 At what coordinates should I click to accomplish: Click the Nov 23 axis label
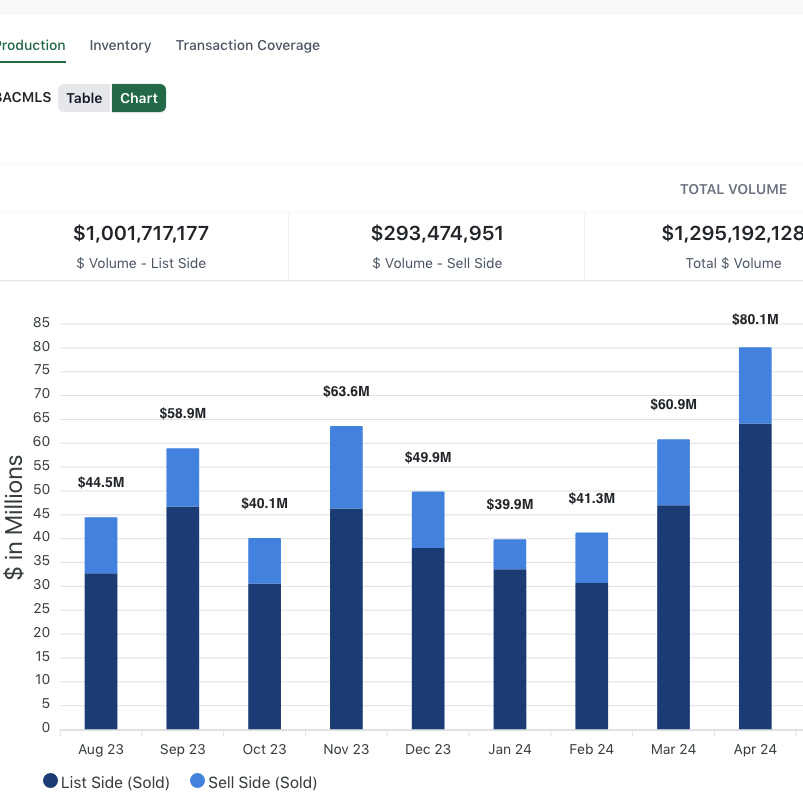coord(346,749)
